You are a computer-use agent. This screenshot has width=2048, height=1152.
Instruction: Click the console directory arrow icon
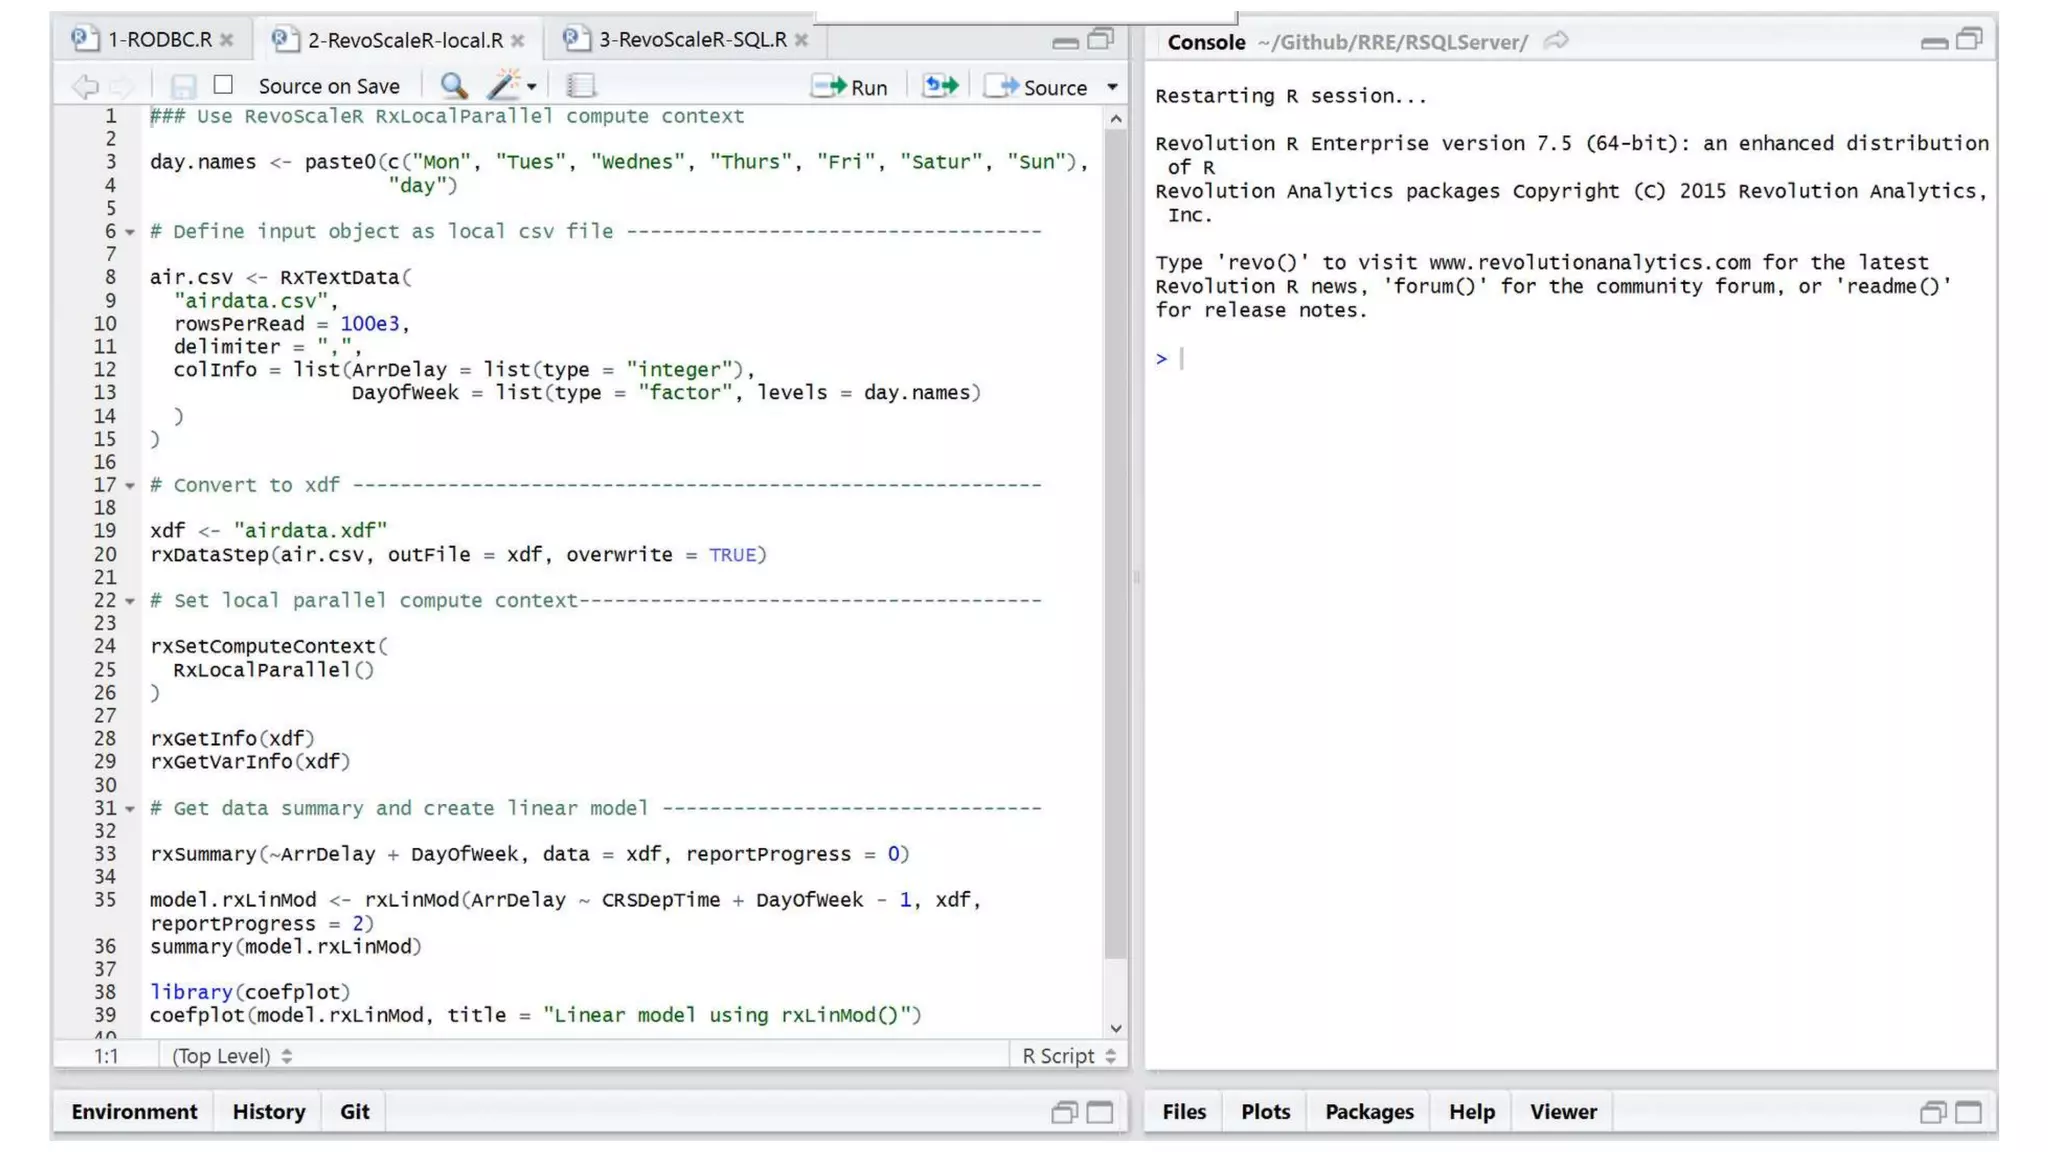click(x=1556, y=41)
